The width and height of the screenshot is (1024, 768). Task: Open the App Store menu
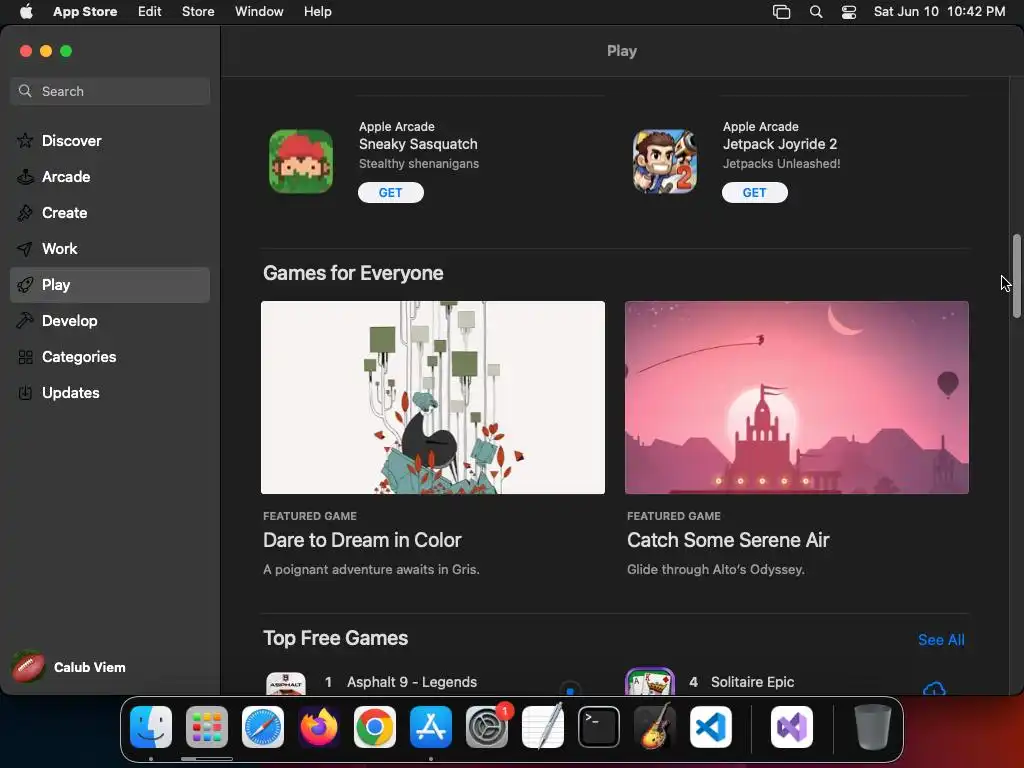click(85, 11)
